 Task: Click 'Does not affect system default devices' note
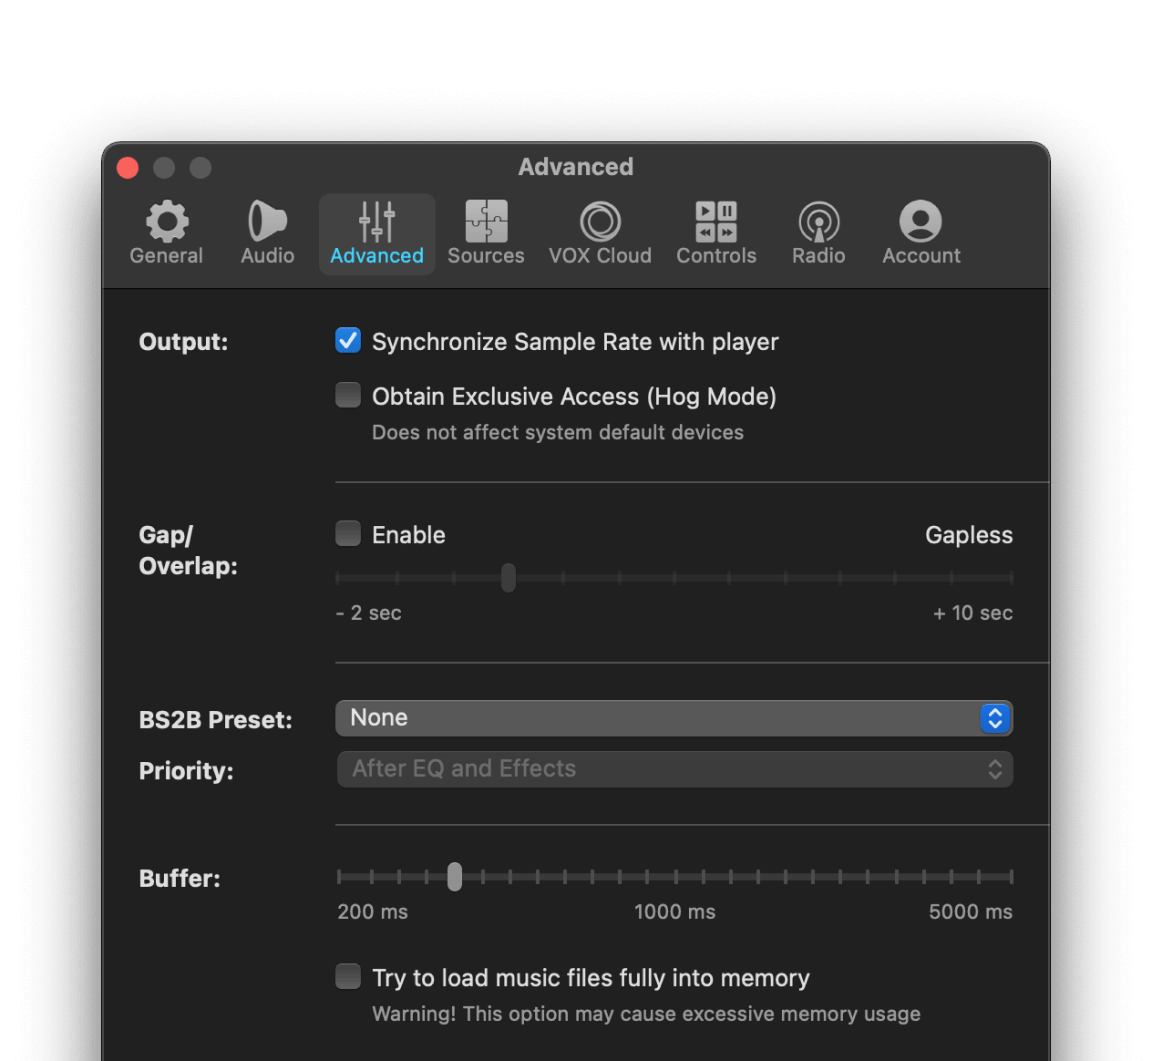[558, 433]
